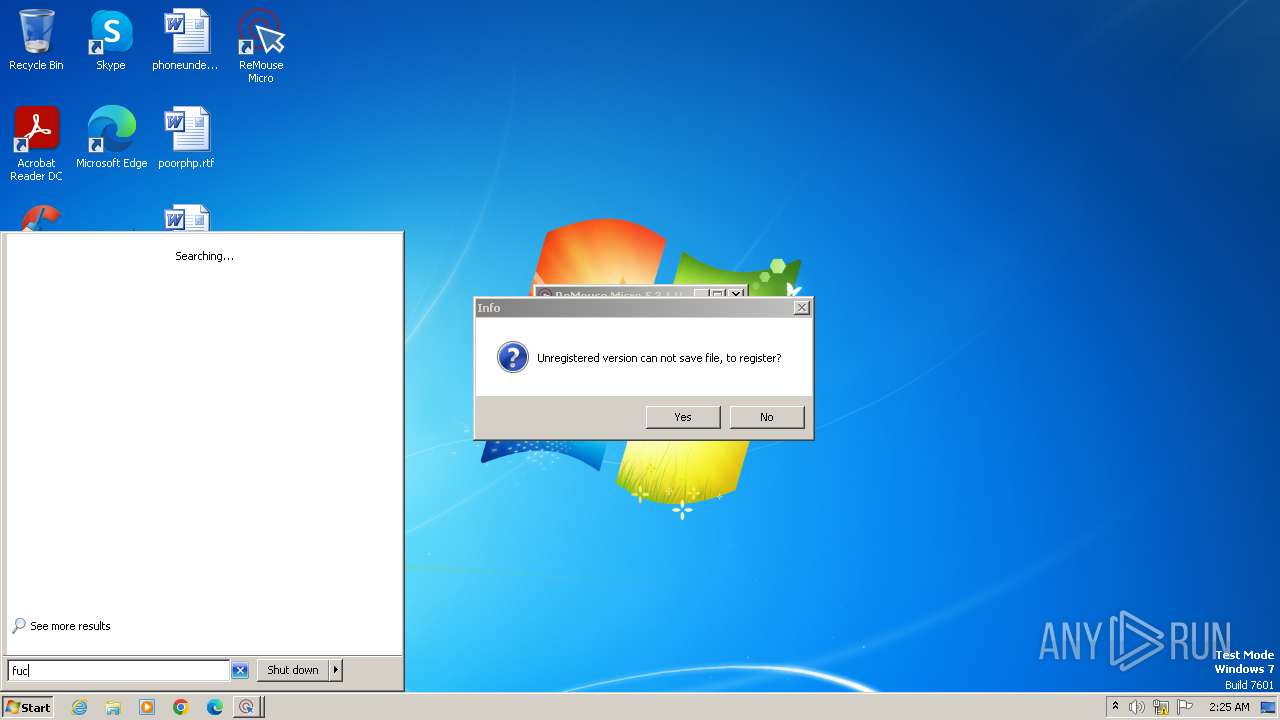
Task: Click the Start menu search input field
Action: click(x=119, y=671)
